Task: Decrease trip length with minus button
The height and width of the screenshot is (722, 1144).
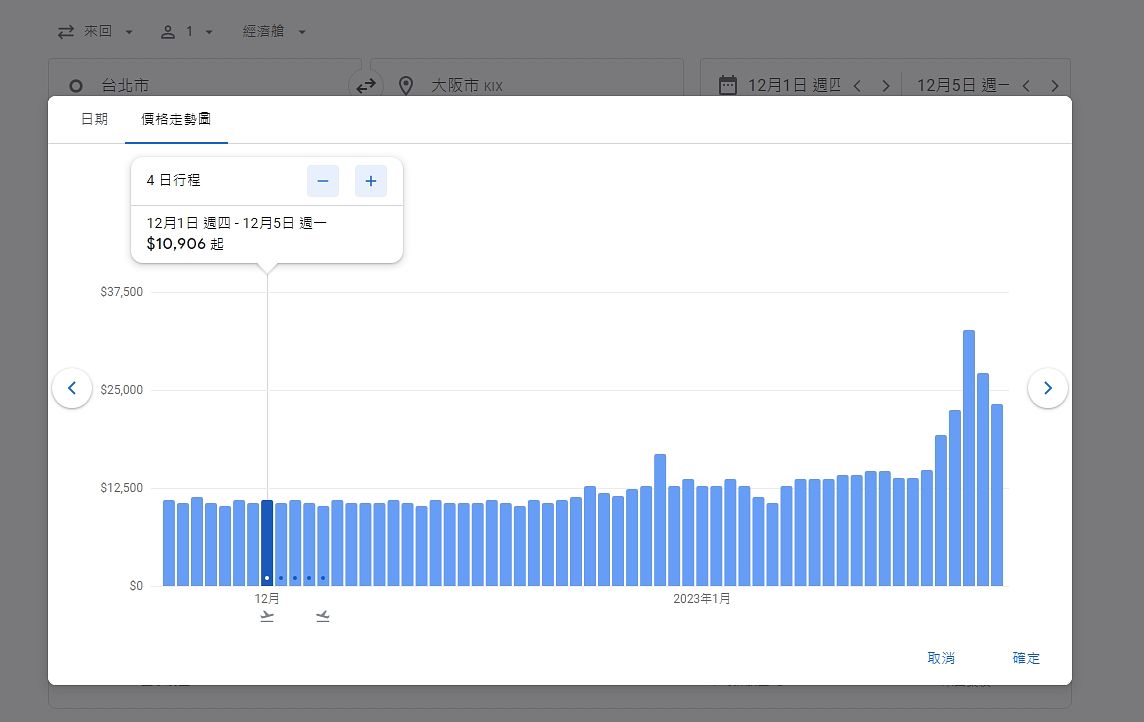Action: (323, 181)
